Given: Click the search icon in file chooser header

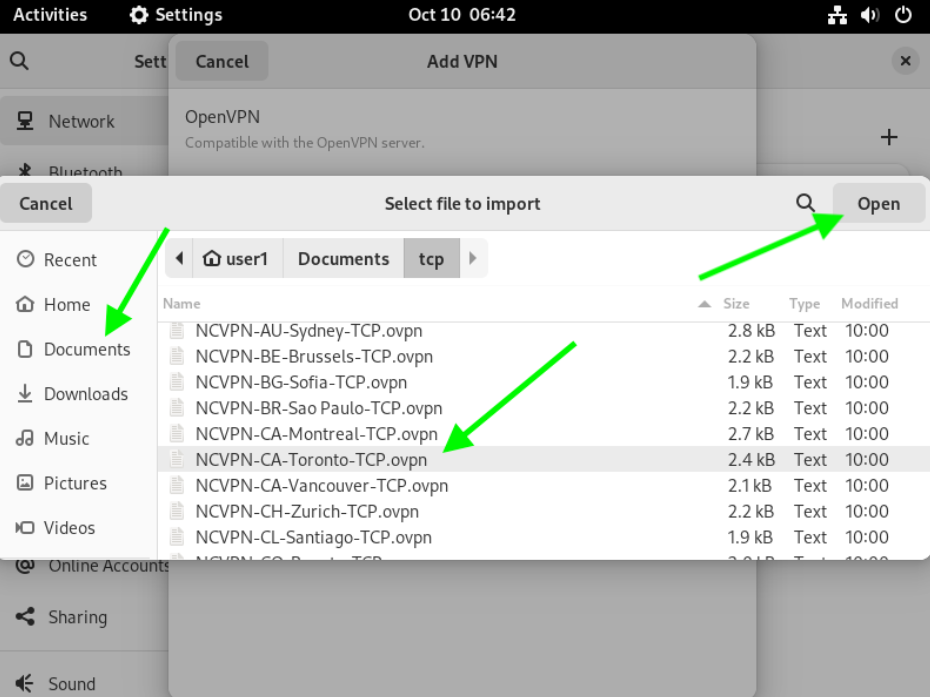Looking at the screenshot, I should pos(805,203).
